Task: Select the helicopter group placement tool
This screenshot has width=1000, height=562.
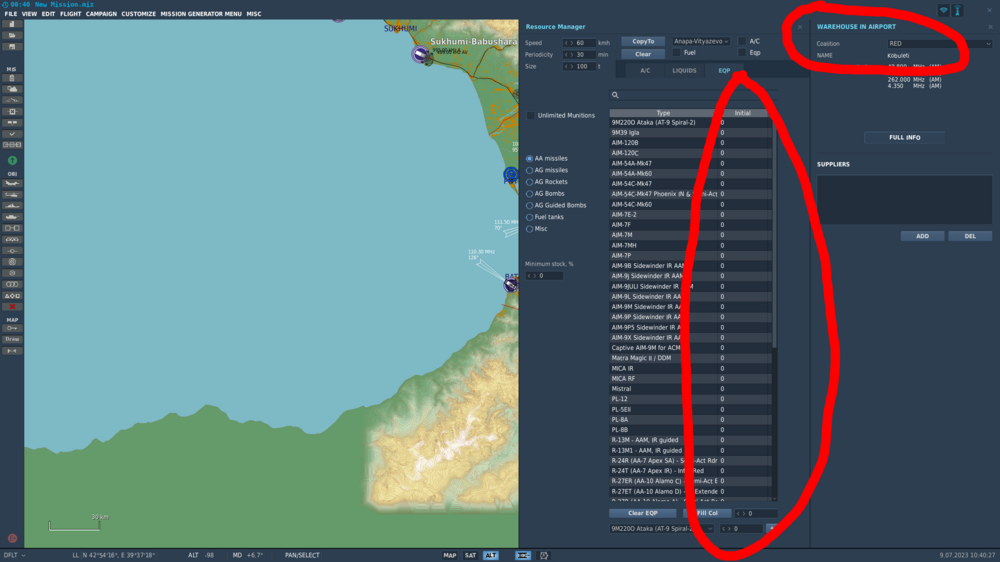Action: pyautogui.click(x=11, y=195)
